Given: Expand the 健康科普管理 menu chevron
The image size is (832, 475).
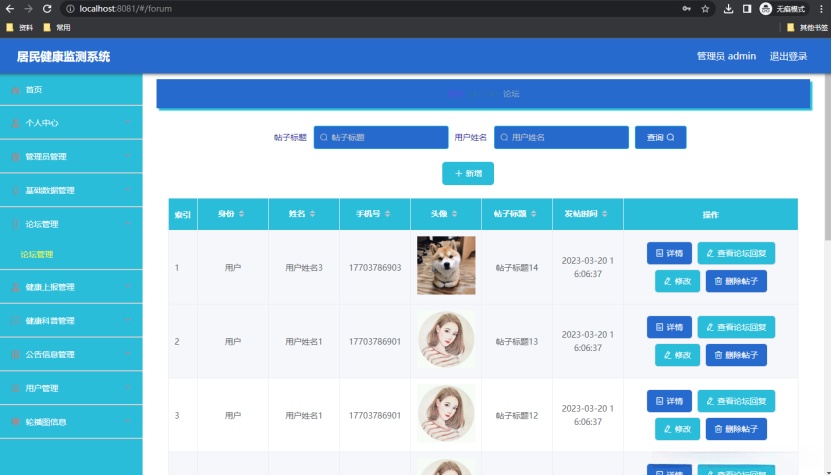Looking at the screenshot, I should (x=128, y=320).
